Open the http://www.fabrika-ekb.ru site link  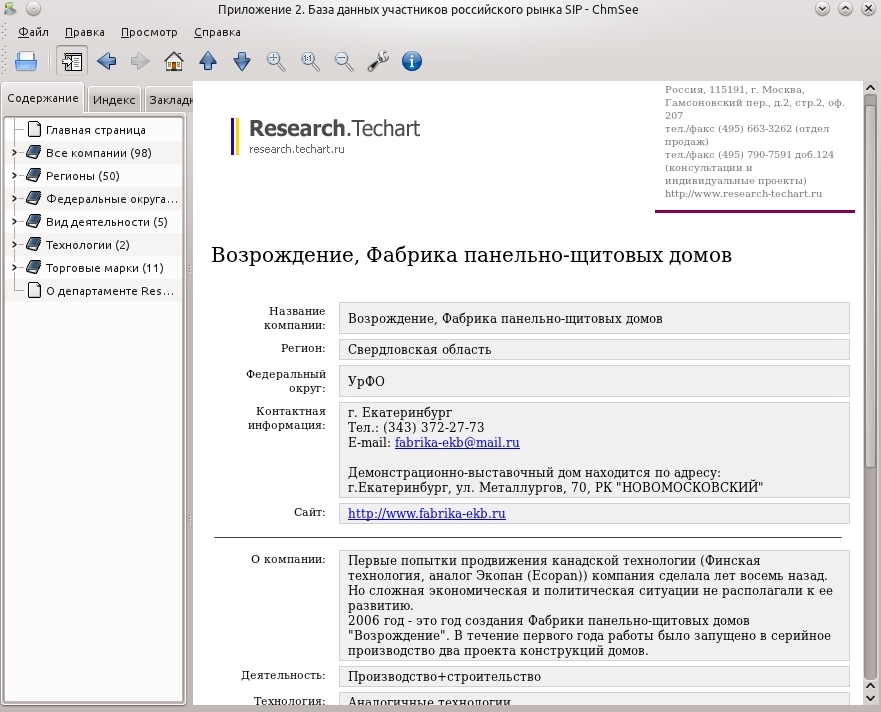pyautogui.click(x=426, y=514)
